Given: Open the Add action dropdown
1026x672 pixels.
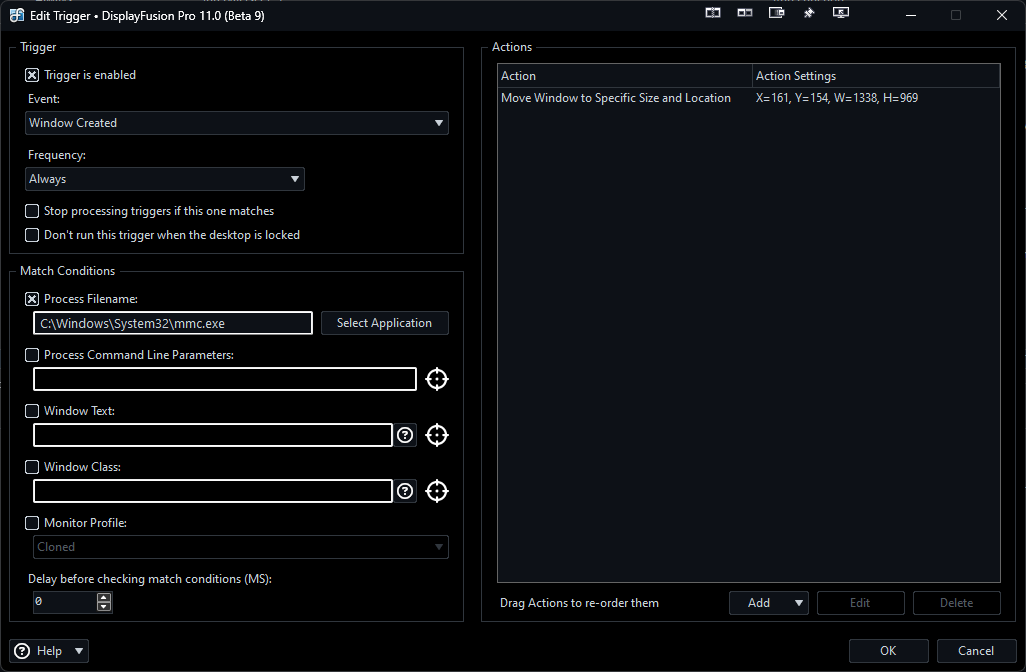Looking at the screenshot, I should click(769, 603).
